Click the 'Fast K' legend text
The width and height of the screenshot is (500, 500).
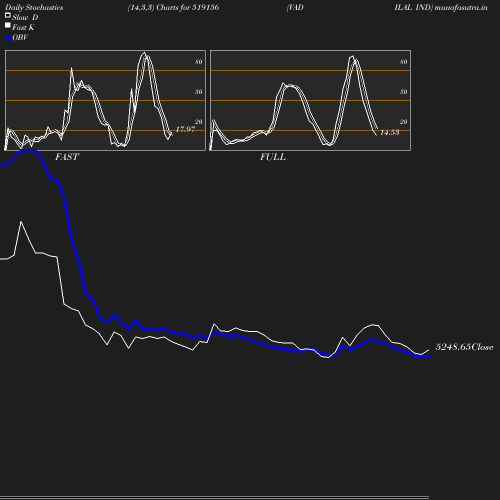23,27
